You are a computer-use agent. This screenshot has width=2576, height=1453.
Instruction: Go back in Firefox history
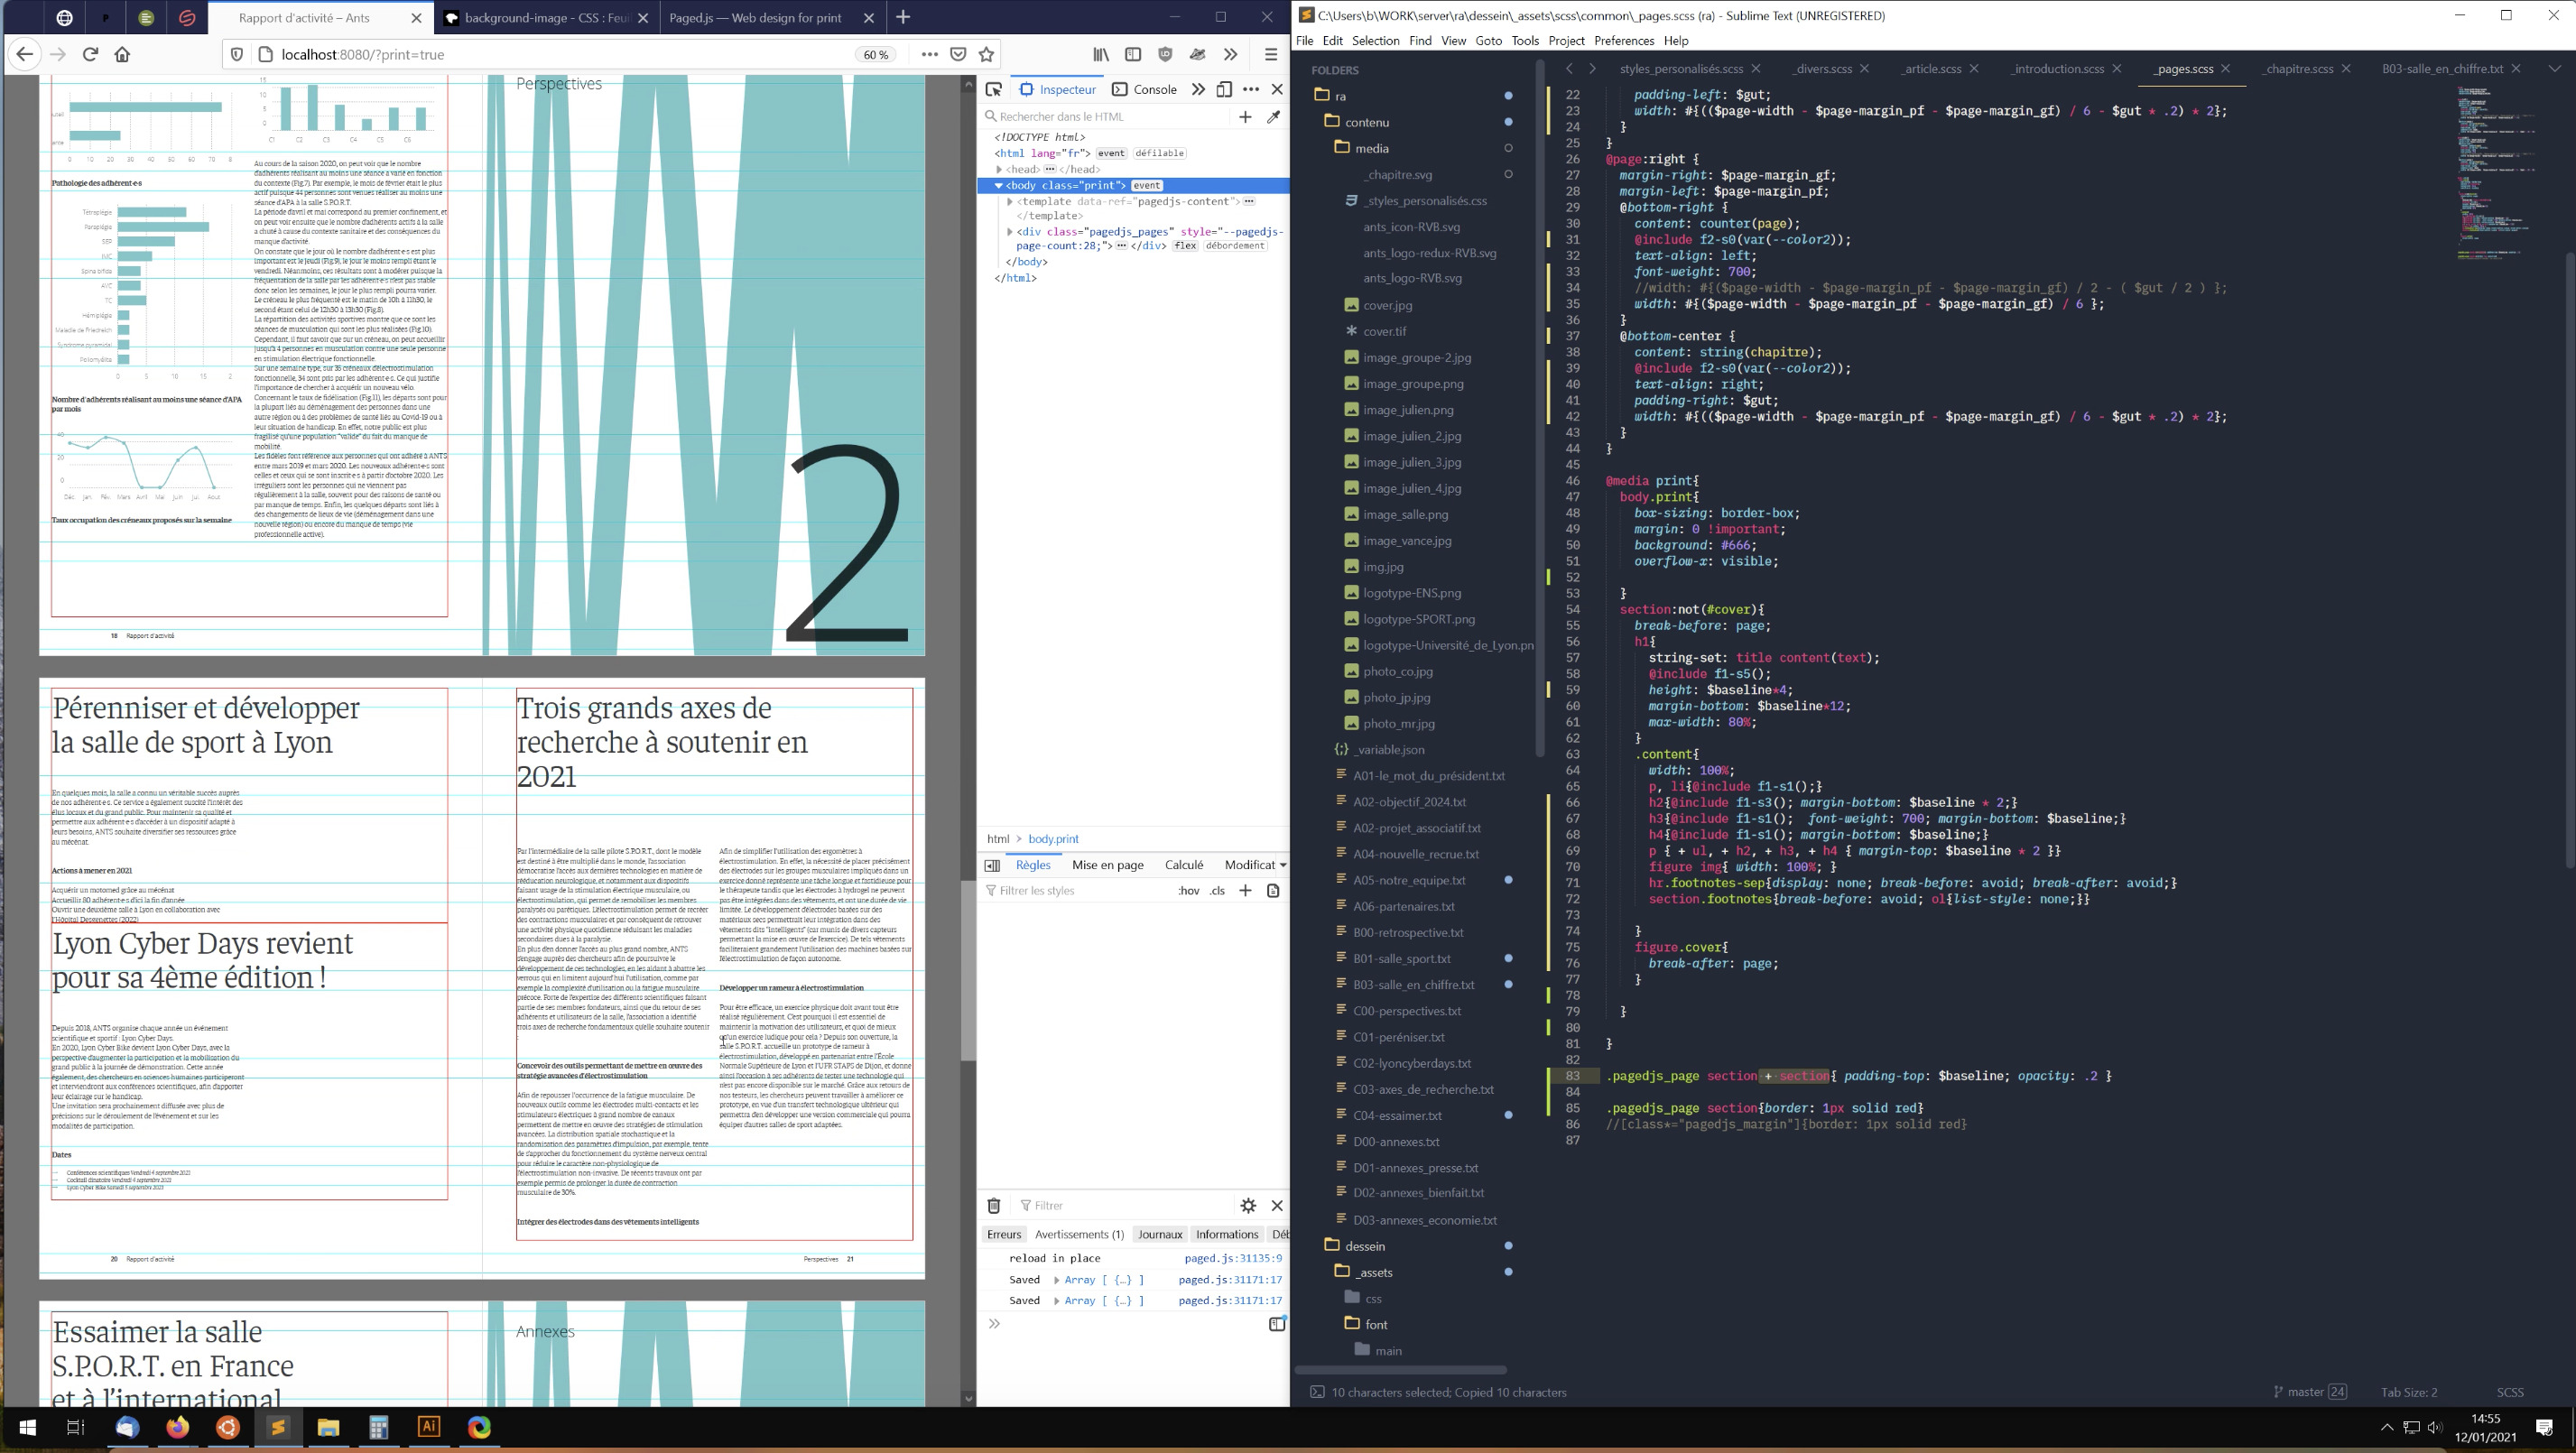pyautogui.click(x=24, y=54)
